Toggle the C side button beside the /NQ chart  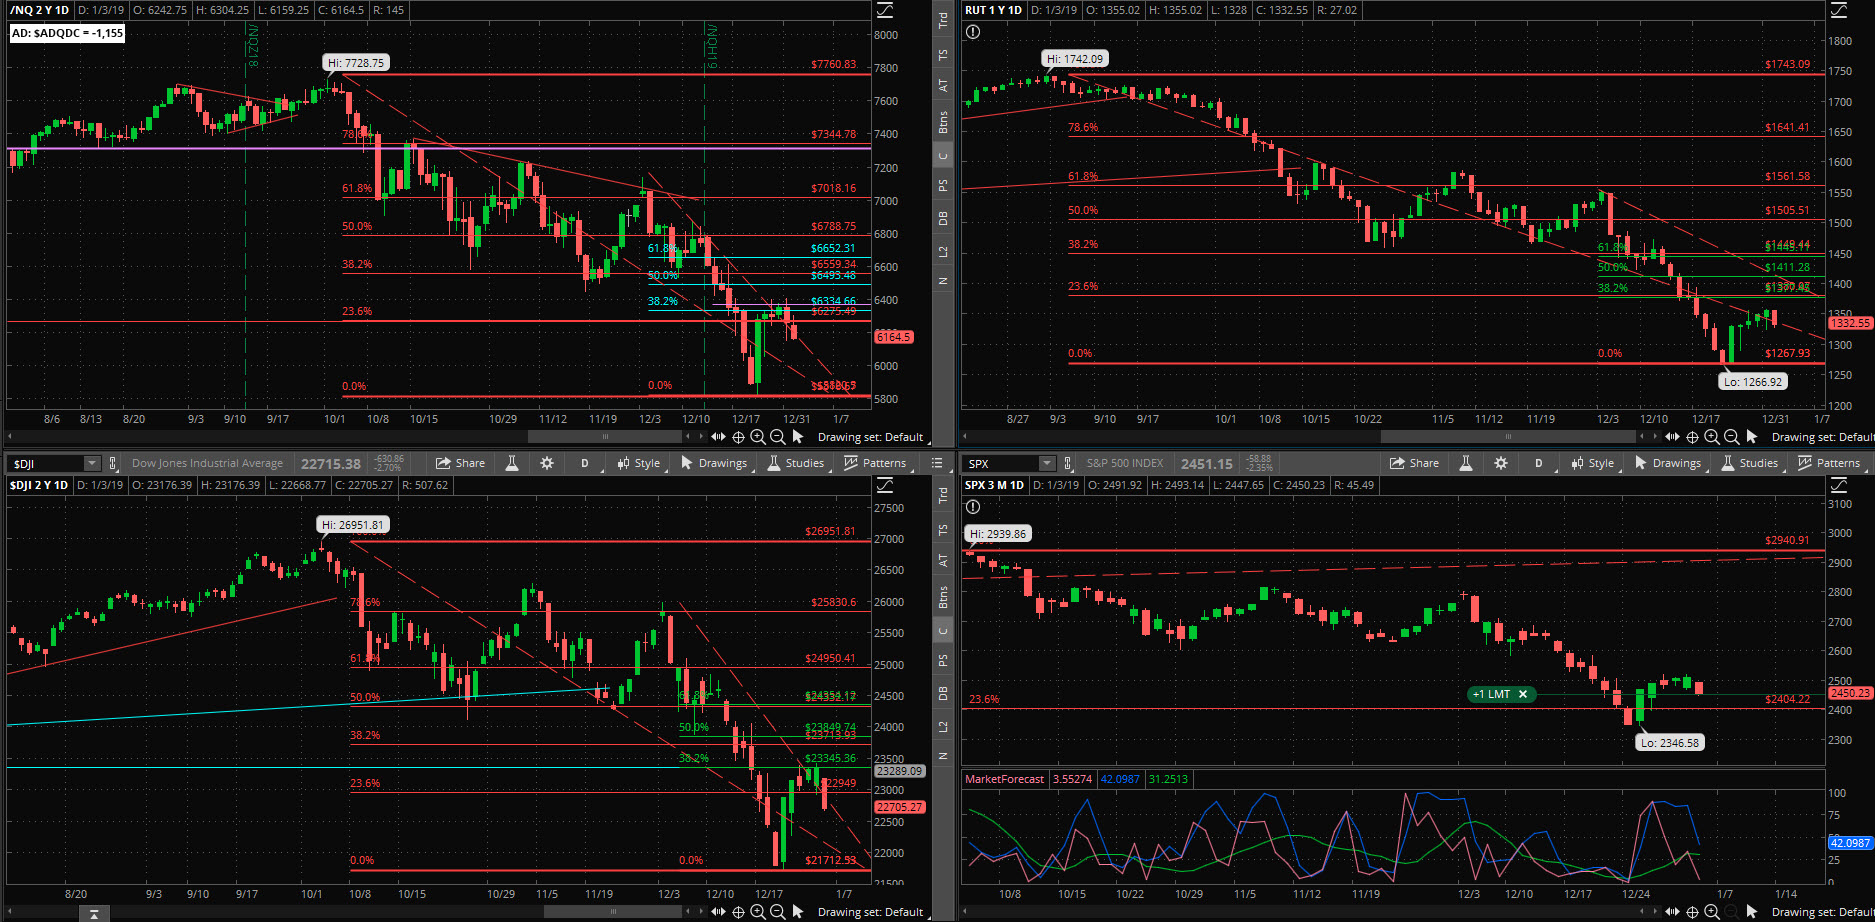coord(942,156)
